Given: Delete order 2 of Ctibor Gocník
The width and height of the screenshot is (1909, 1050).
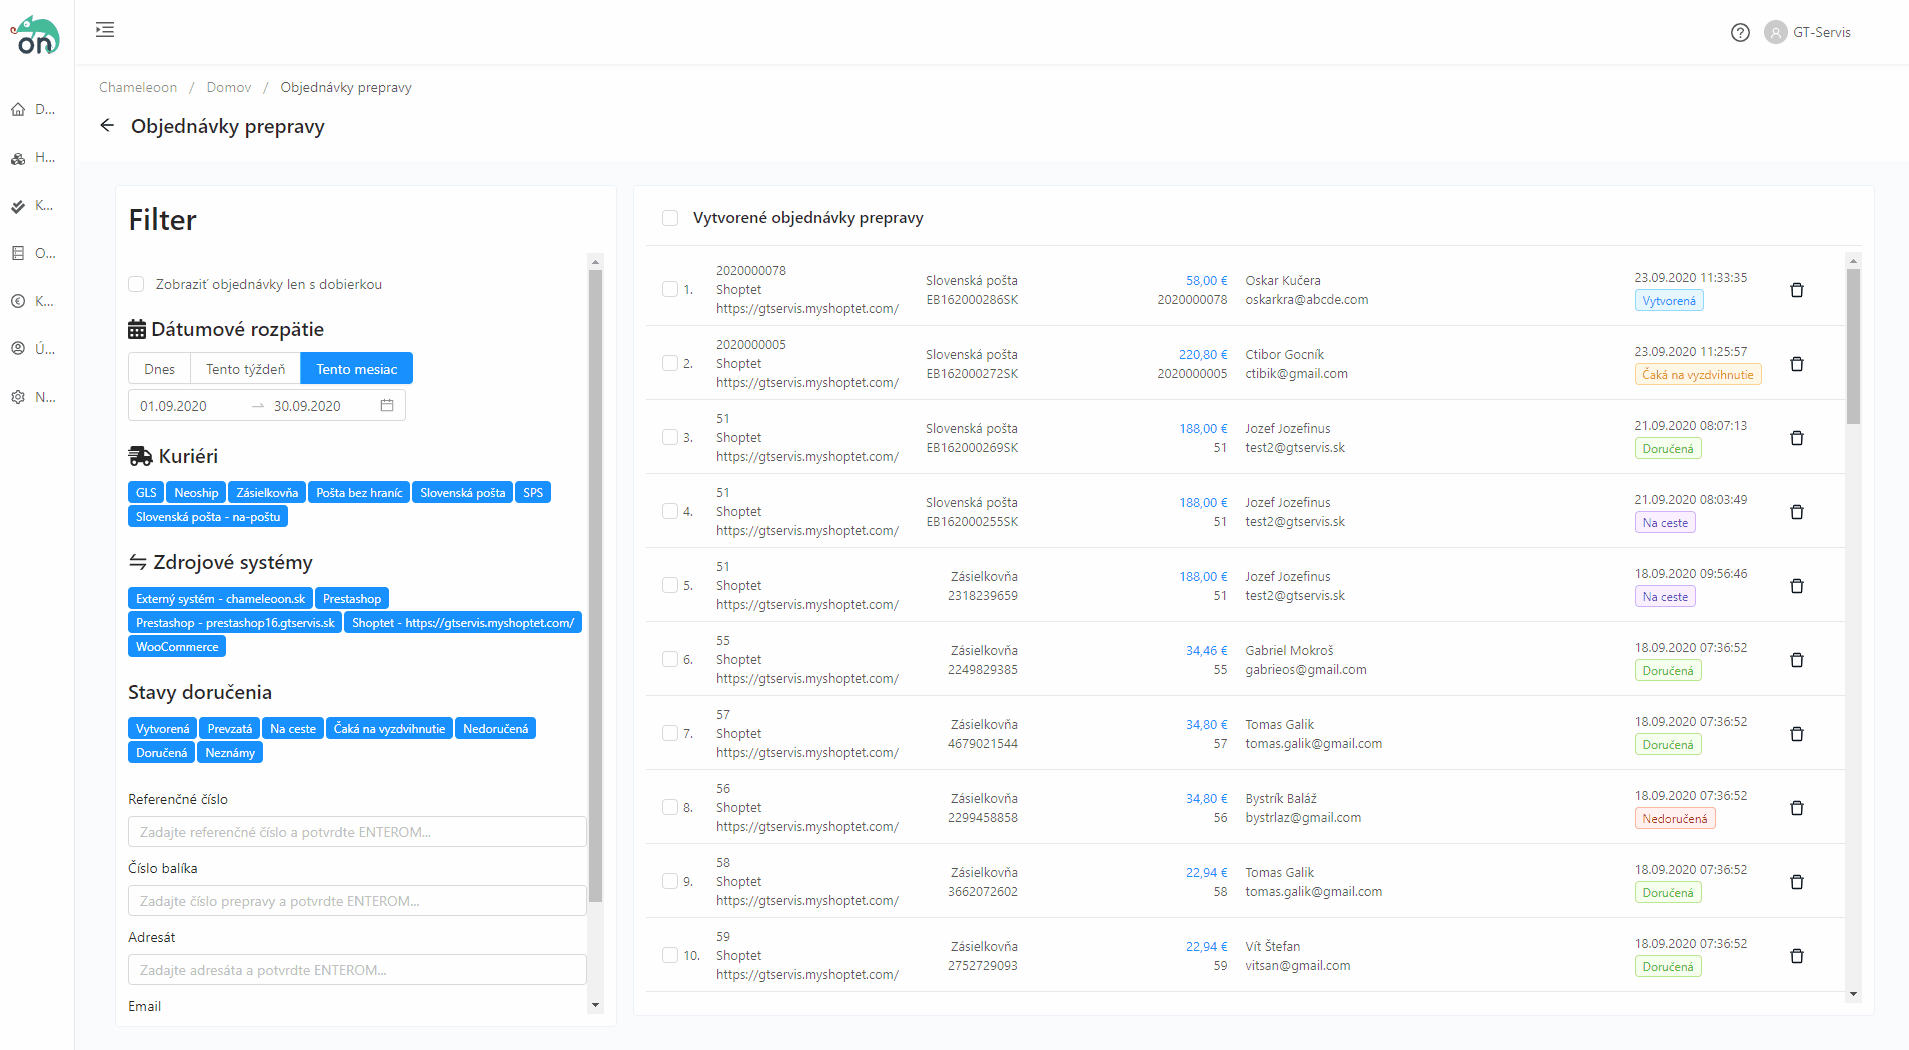Looking at the screenshot, I should pyautogui.click(x=1796, y=364).
